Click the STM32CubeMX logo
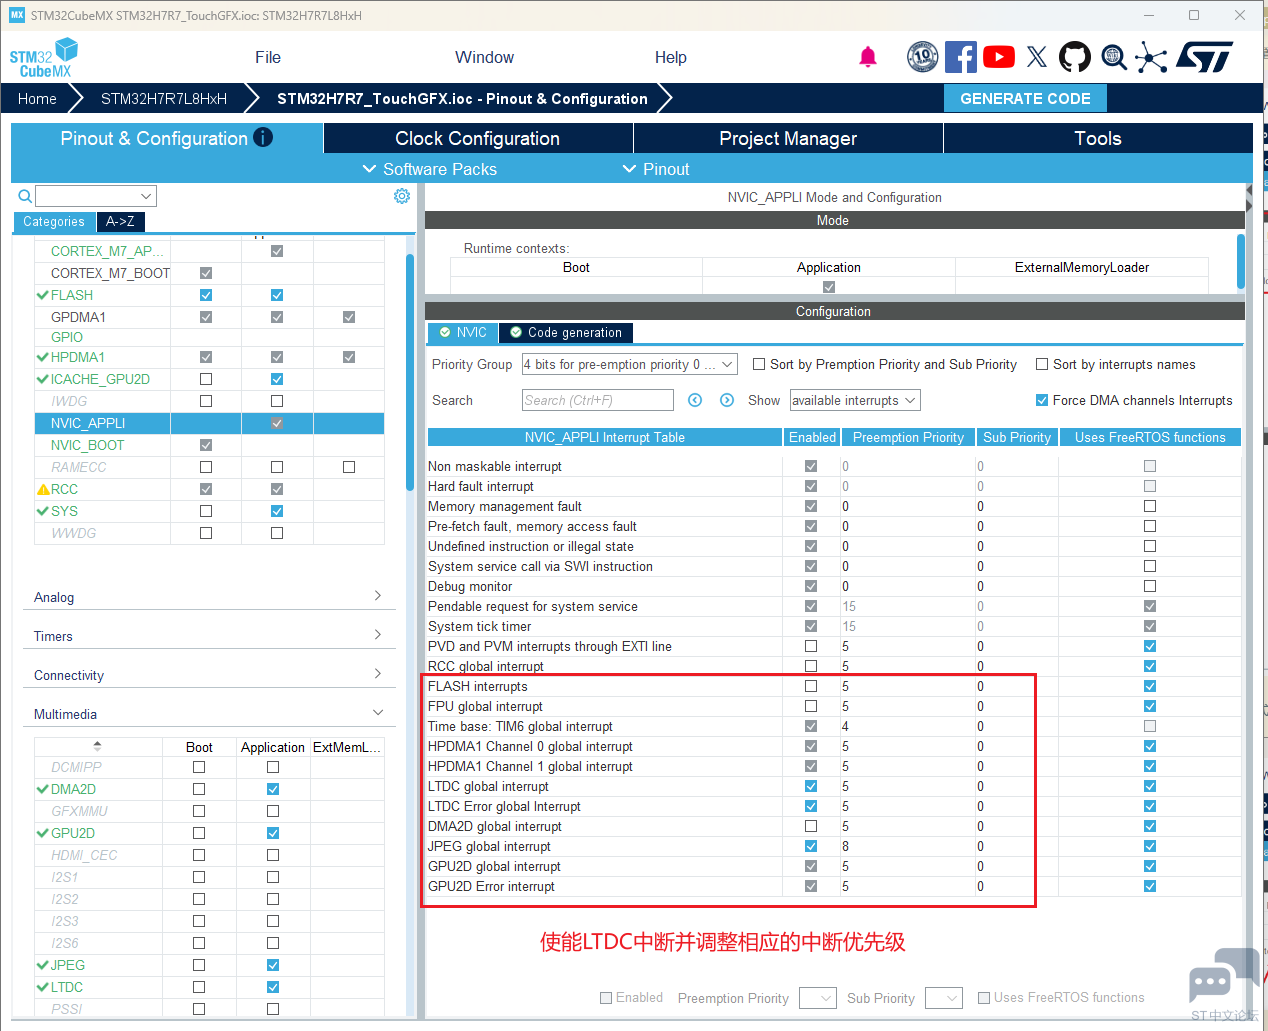1268x1031 pixels. [44, 58]
